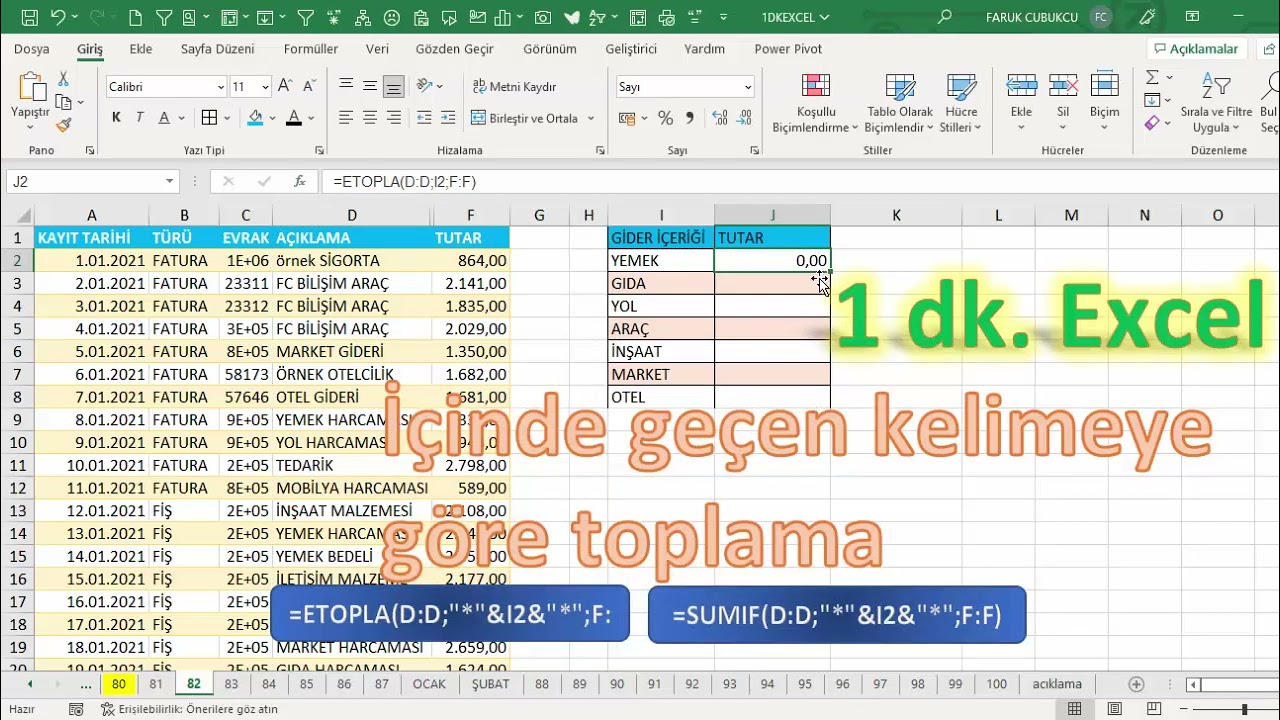Apply cell borders
This screenshot has height=720, width=1280.
point(209,118)
